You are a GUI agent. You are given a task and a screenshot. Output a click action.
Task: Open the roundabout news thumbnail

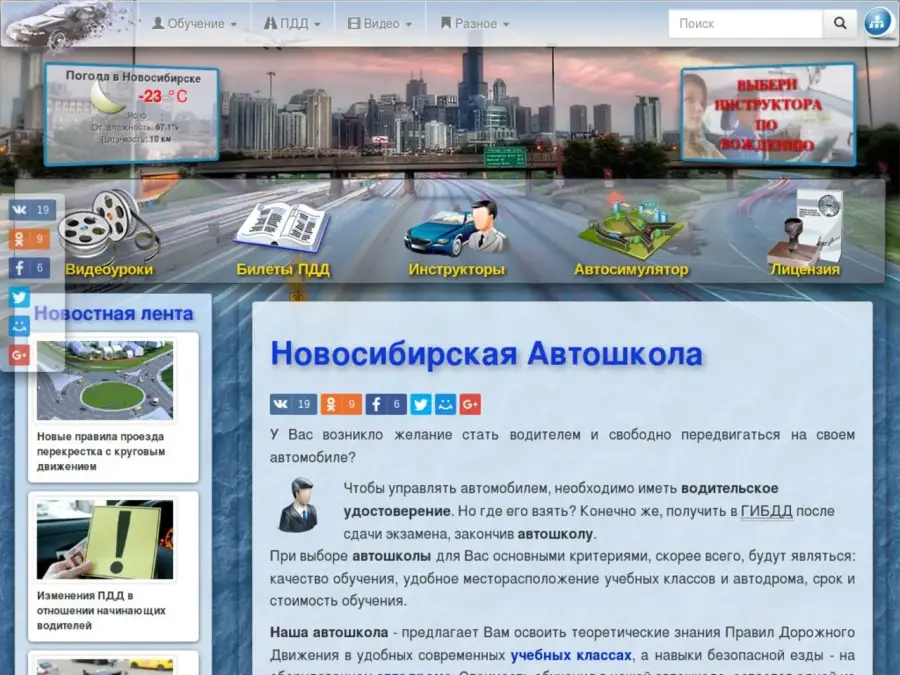(x=105, y=380)
